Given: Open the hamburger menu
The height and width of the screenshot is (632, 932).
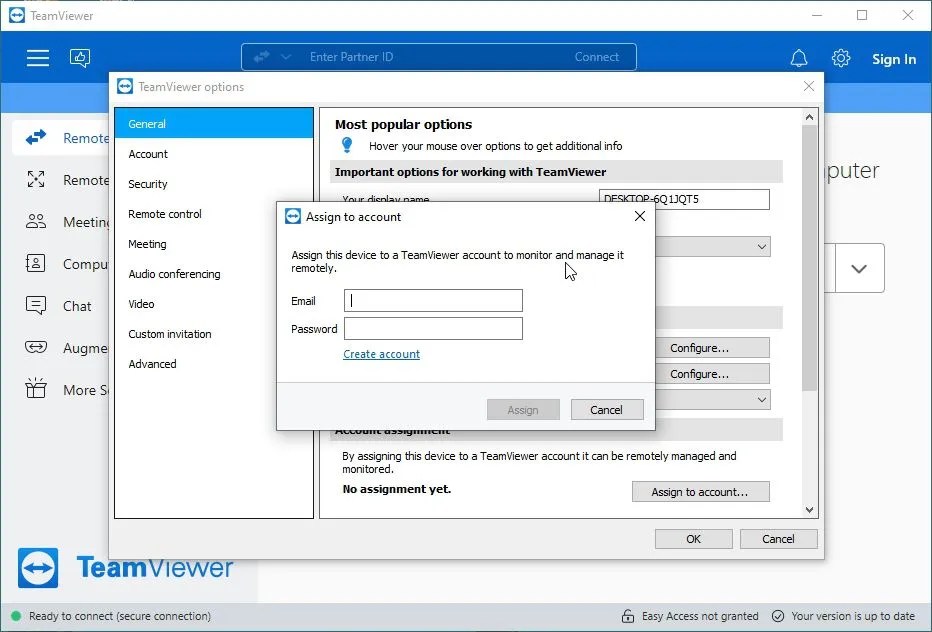Looking at the screenshot, I should click(38, 58).
